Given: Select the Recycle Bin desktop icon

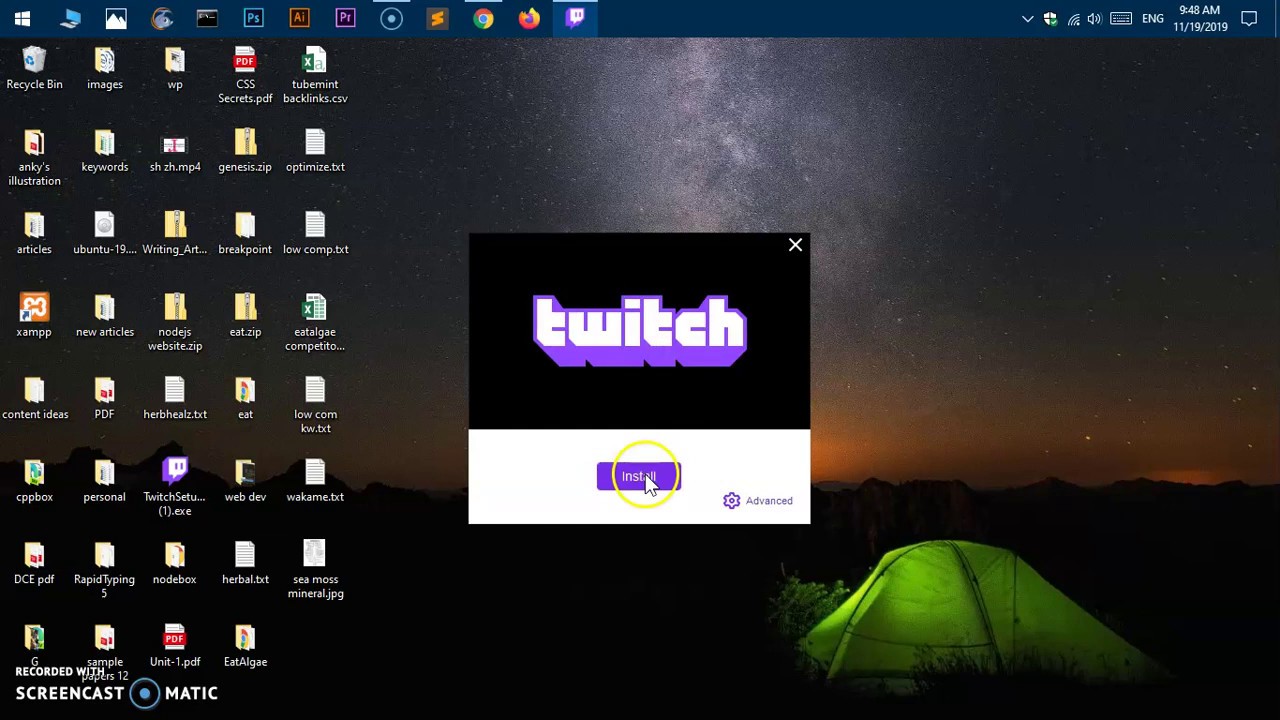Looking at the screenshot, I should click(x=34, y=68).
